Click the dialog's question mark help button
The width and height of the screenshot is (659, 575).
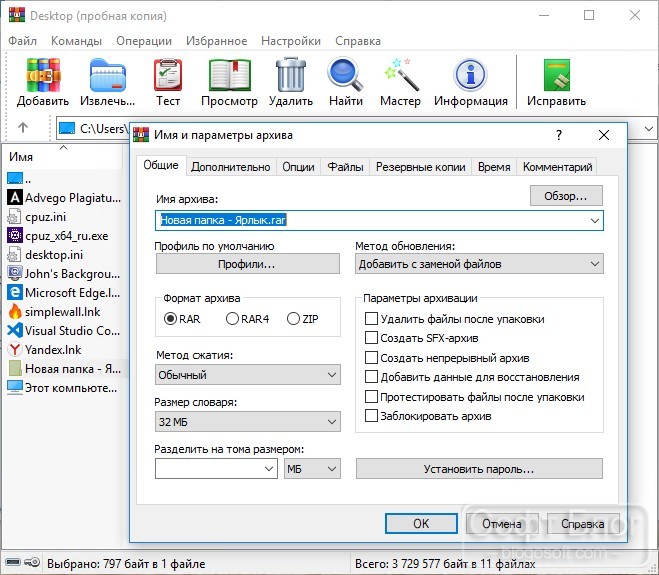point(559,135)
